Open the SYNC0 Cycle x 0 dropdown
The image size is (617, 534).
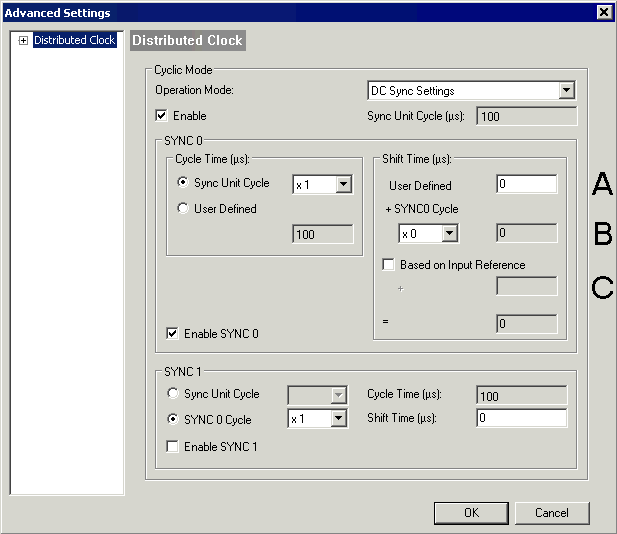click(x=450, y=234)
